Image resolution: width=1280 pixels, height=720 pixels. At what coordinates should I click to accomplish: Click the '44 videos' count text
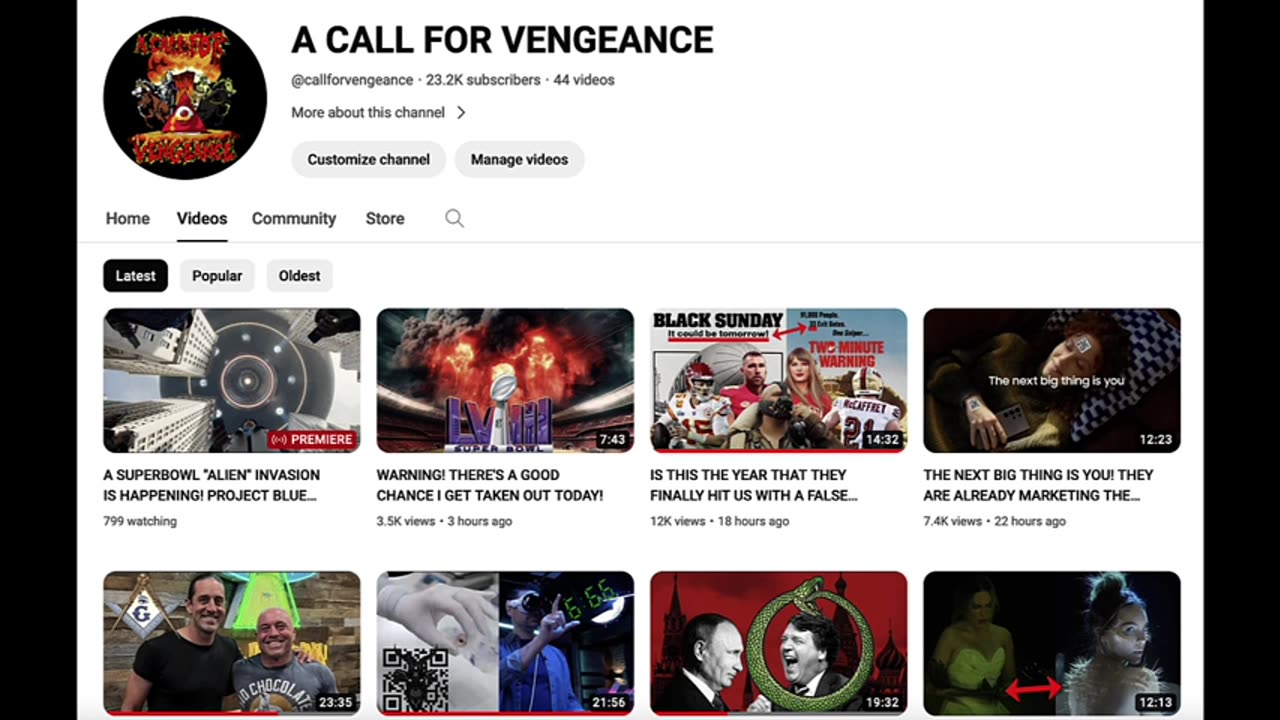click(x=584, y=80)
